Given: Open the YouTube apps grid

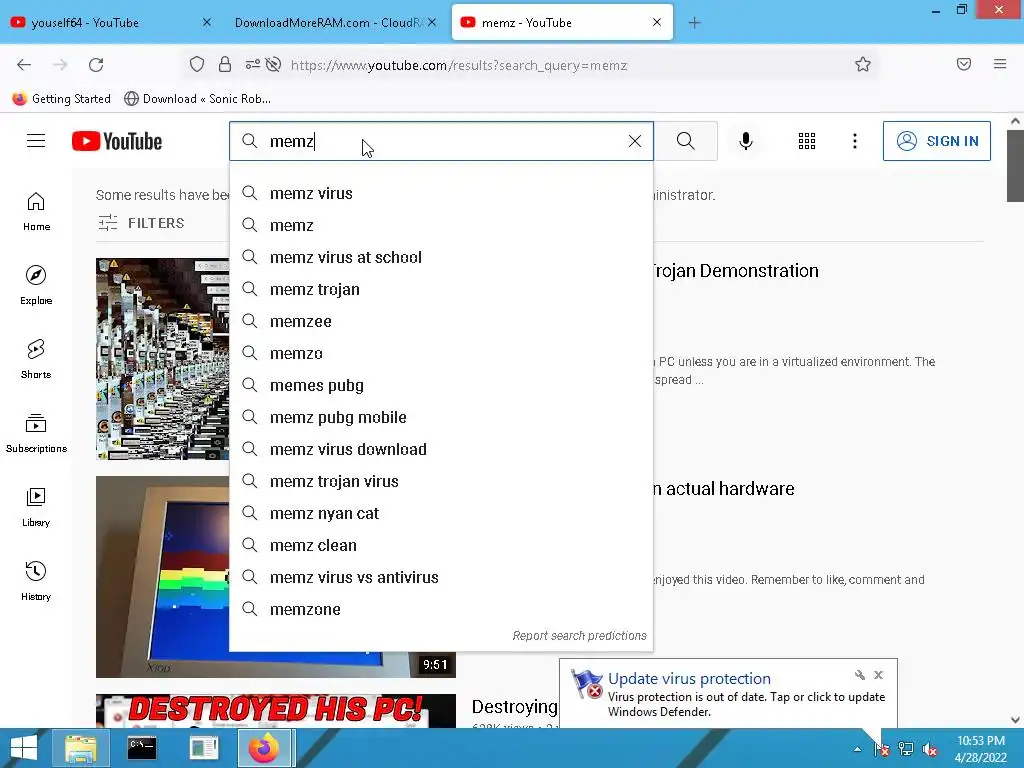Looking at the screenshot, I should (807, 141).
